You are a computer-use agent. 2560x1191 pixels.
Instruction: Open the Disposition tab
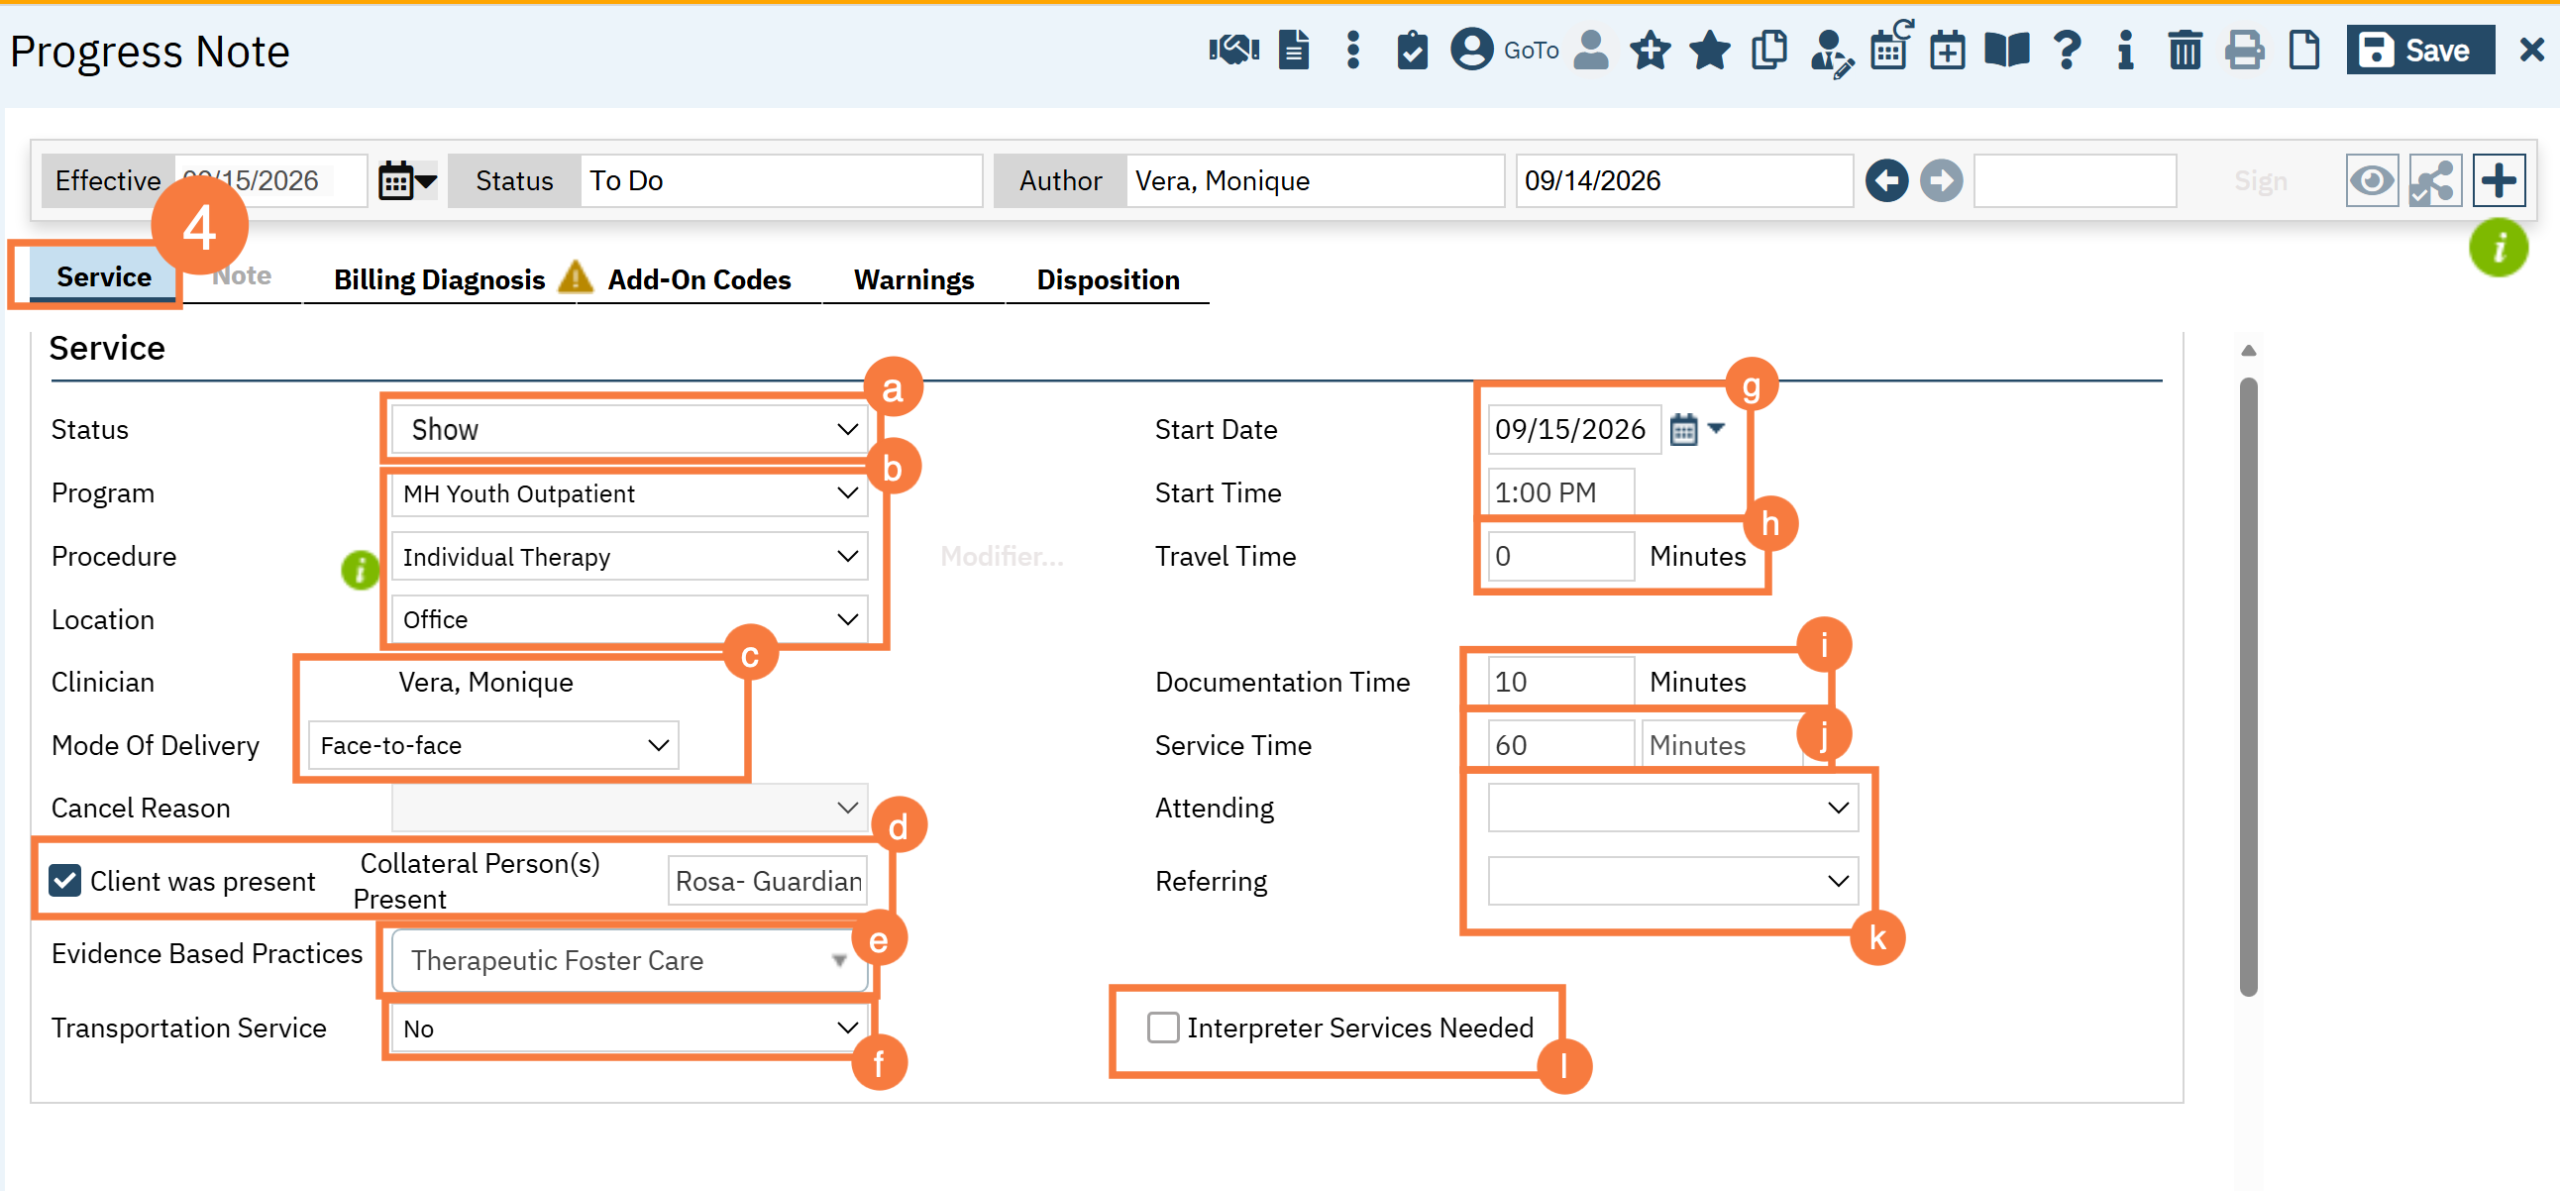tap(1108, 279)
